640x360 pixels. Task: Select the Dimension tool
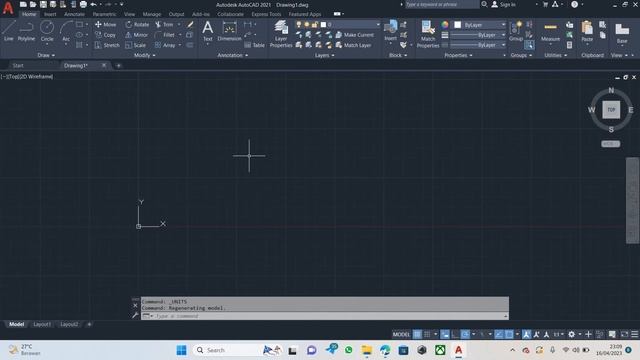[x=229, y=31]
